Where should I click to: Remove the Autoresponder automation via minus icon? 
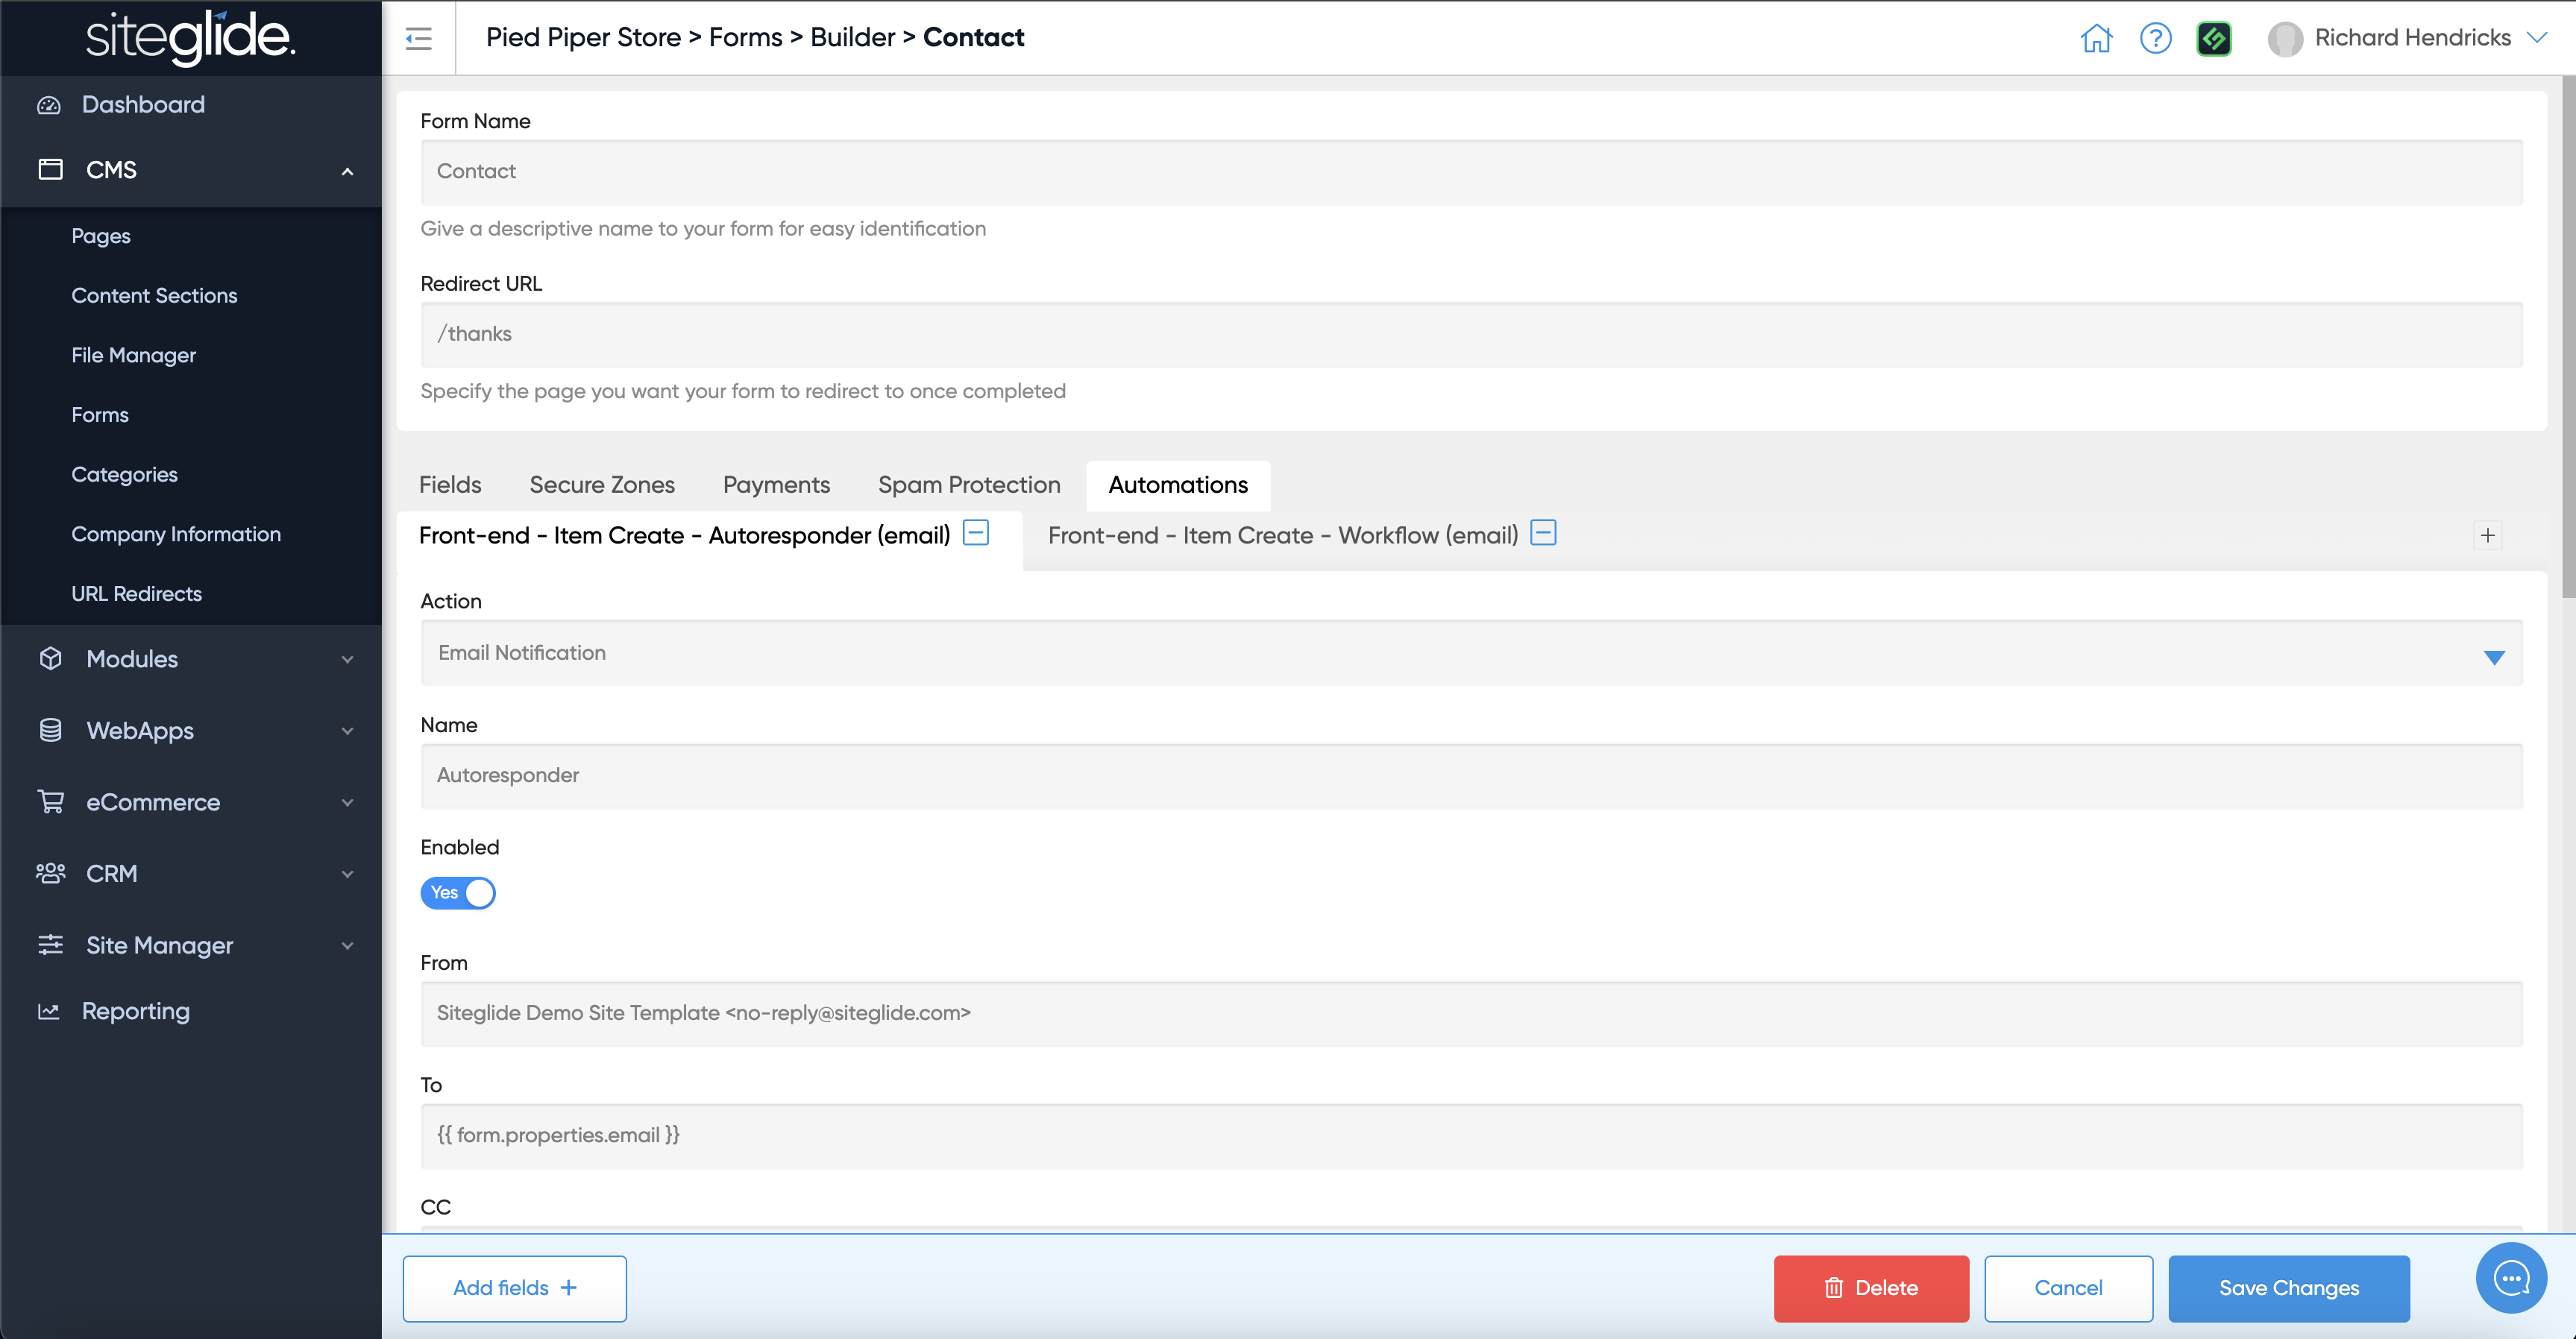(976, 533)
